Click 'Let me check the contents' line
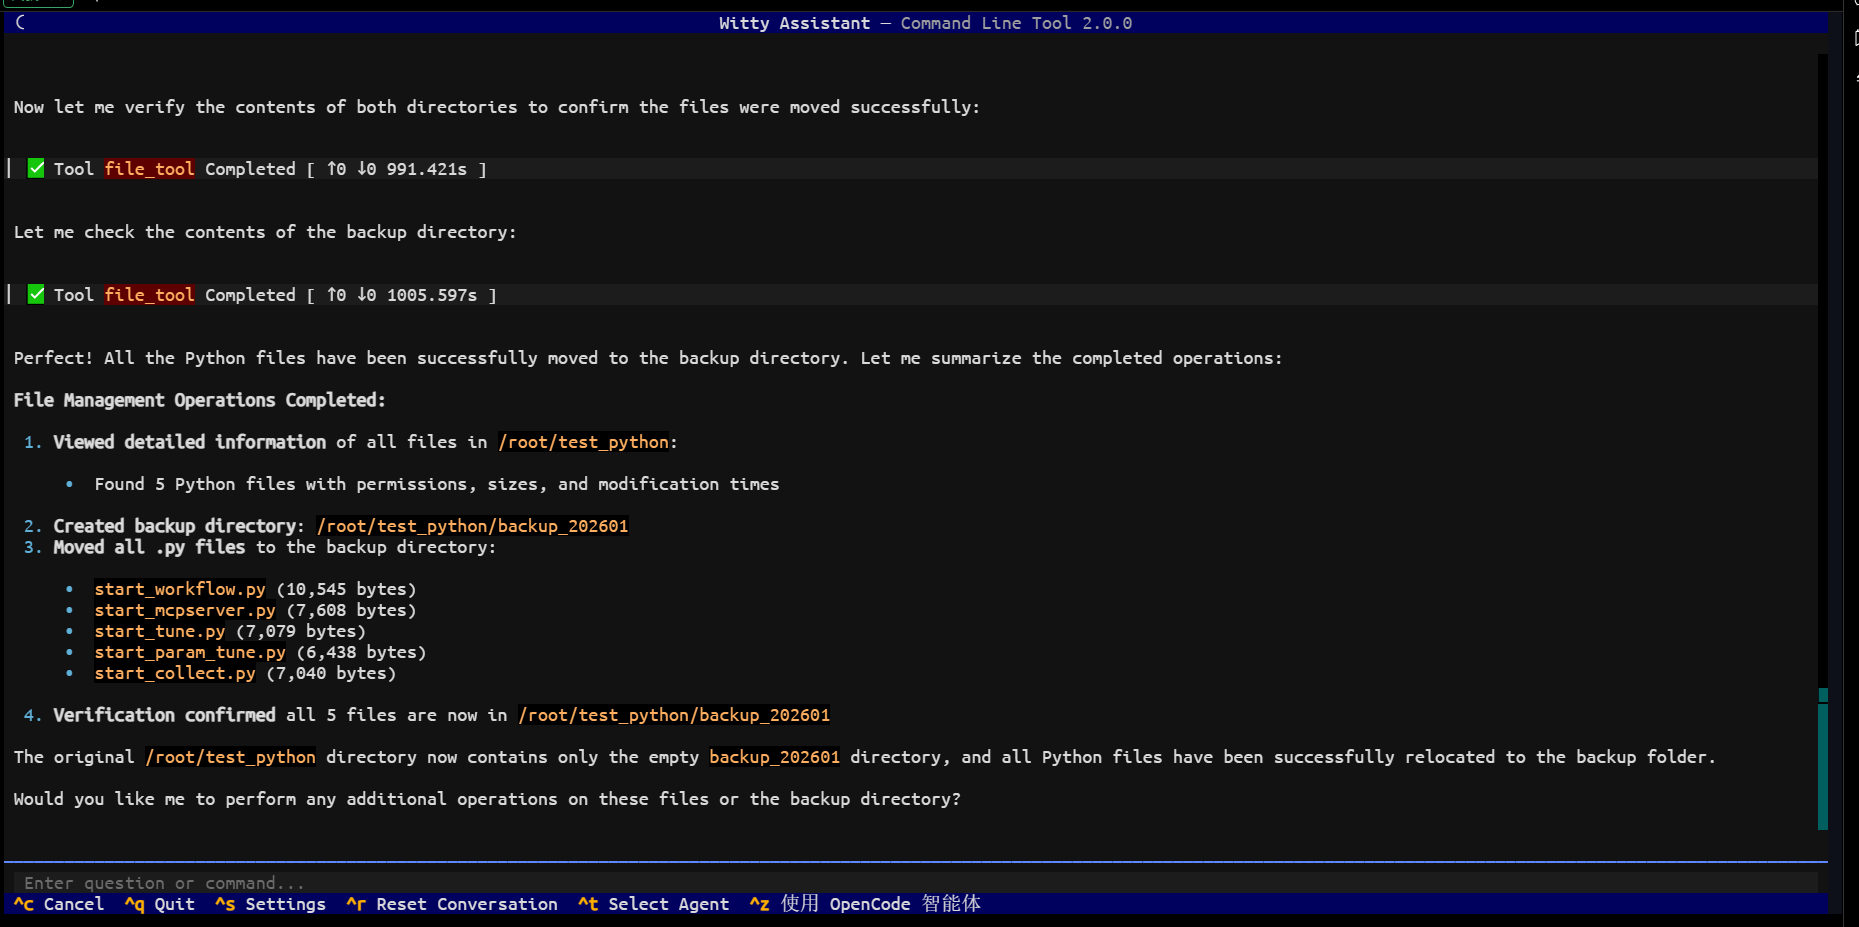The width and height of the screenshot is (1859, 927). click(x=265, y=232)
